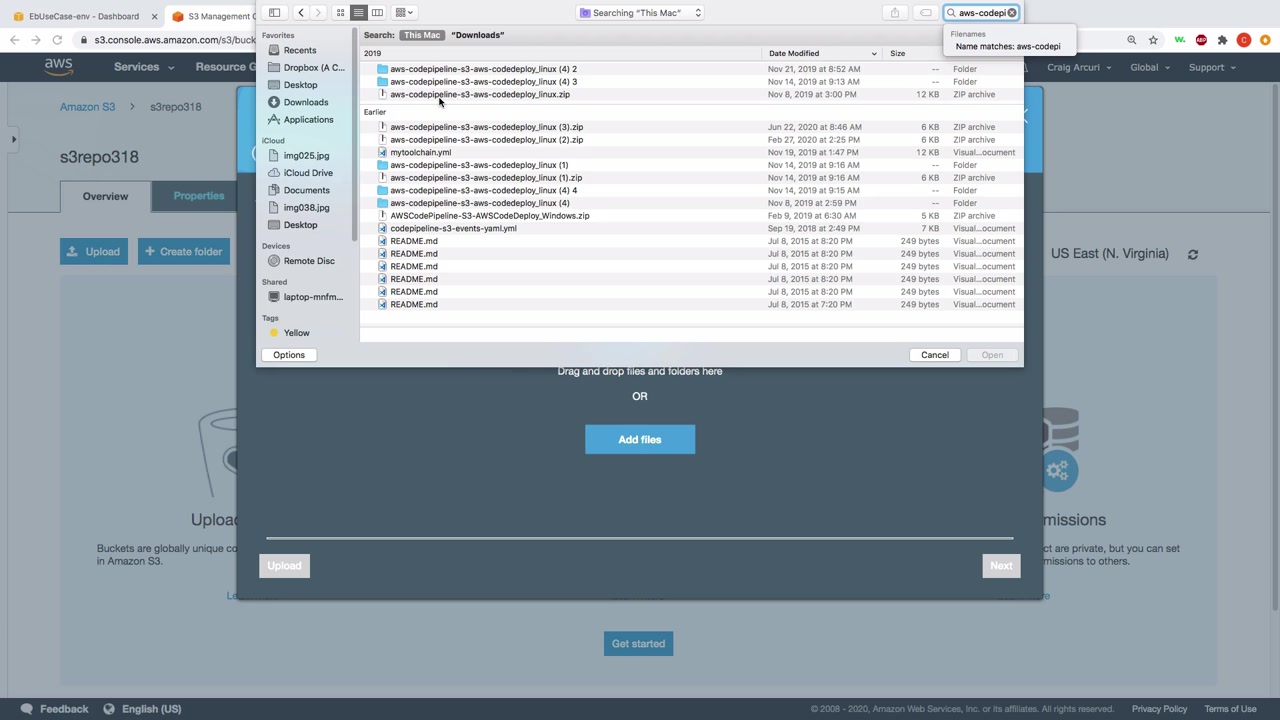Choose the 'Name matches: aws-codepi' suggestion
1280x720 pixels.
[x=1007, y=46]
